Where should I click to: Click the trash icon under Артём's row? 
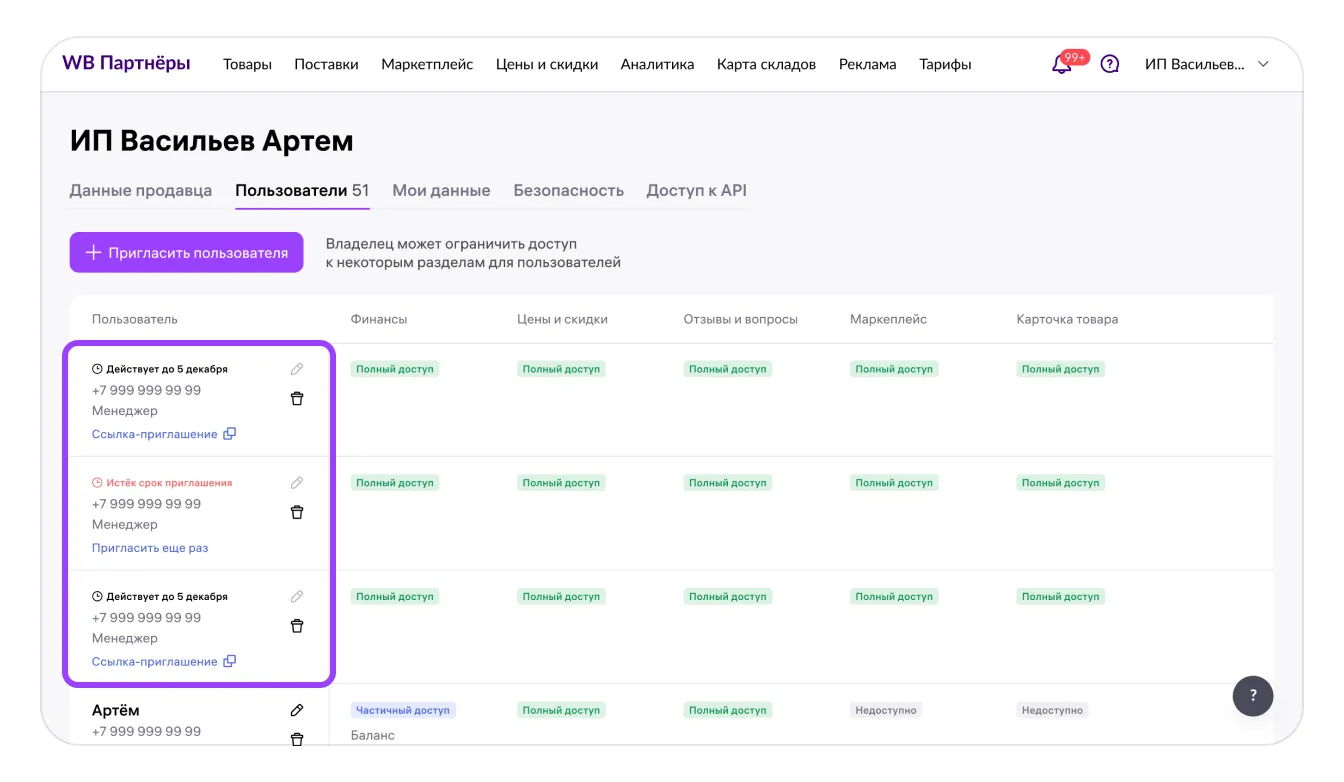(297, 739)
